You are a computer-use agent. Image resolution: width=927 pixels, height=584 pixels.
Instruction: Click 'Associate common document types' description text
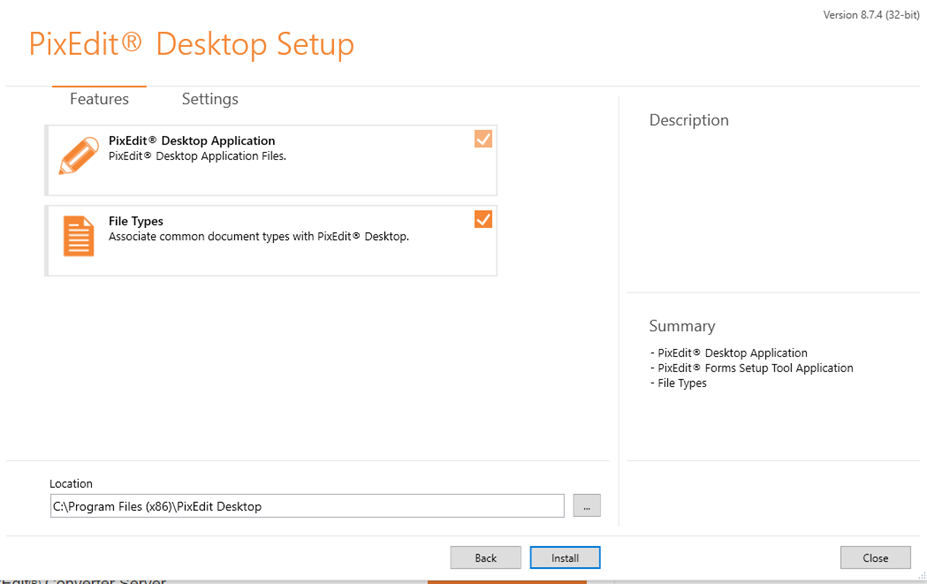[x=258, y=236]
